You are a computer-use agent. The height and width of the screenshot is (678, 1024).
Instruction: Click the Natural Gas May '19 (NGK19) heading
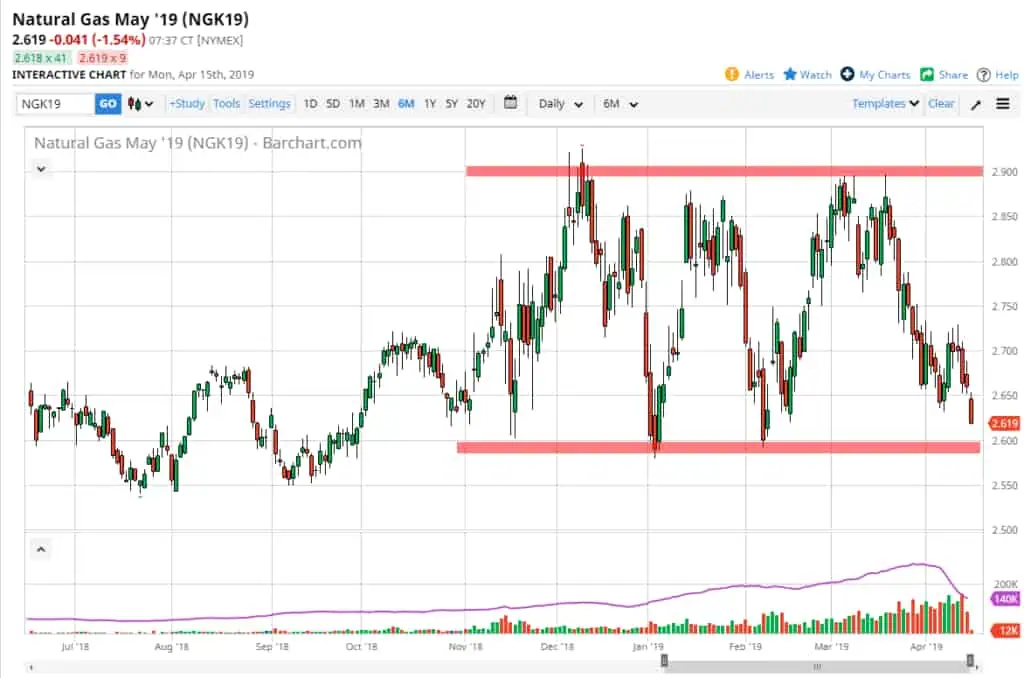(x=131, y=20)
